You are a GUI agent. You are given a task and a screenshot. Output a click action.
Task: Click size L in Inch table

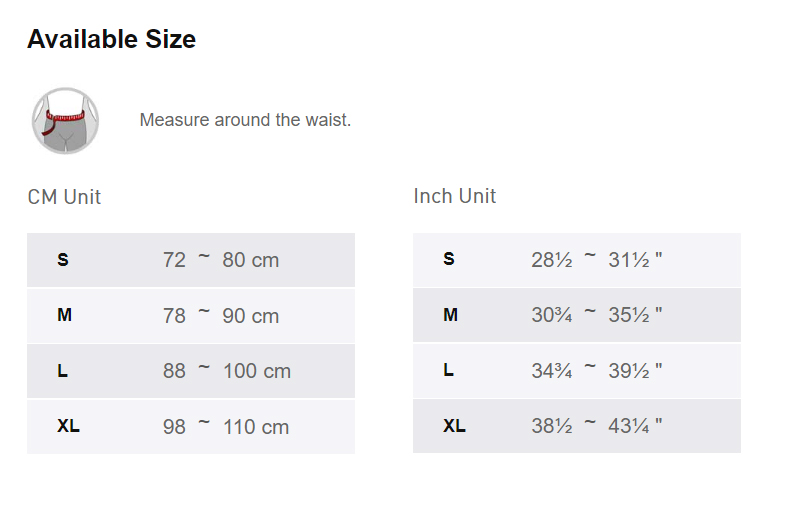448,370
